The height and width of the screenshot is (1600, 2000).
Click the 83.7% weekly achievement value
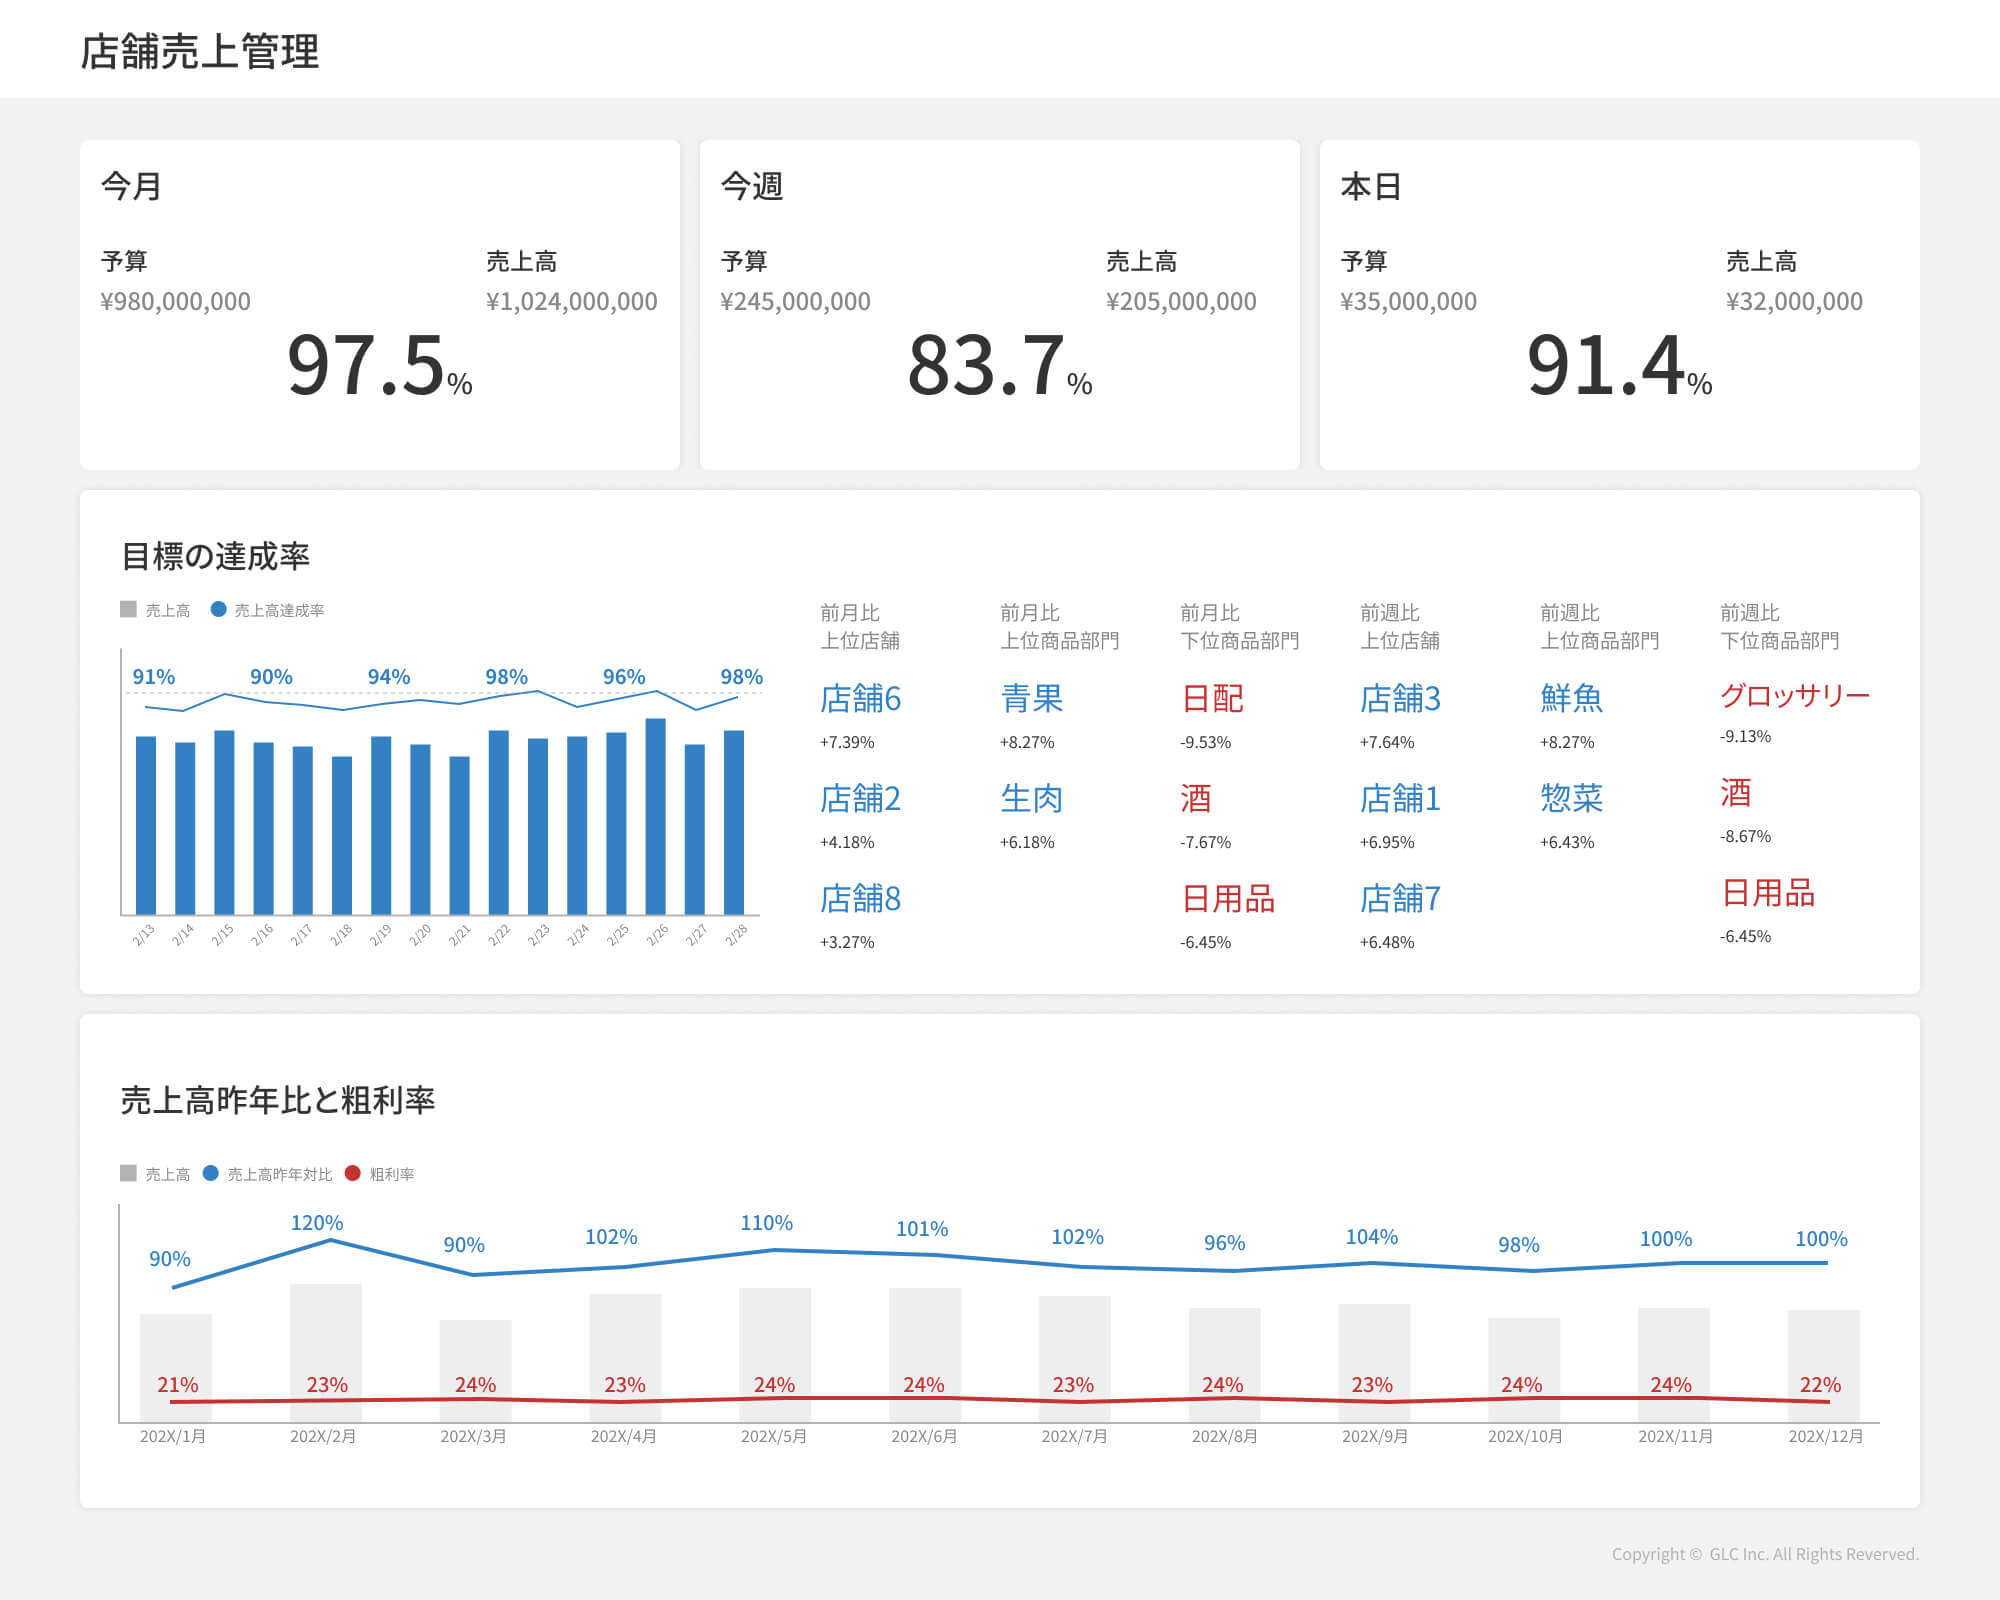[x=1000, y=365]
